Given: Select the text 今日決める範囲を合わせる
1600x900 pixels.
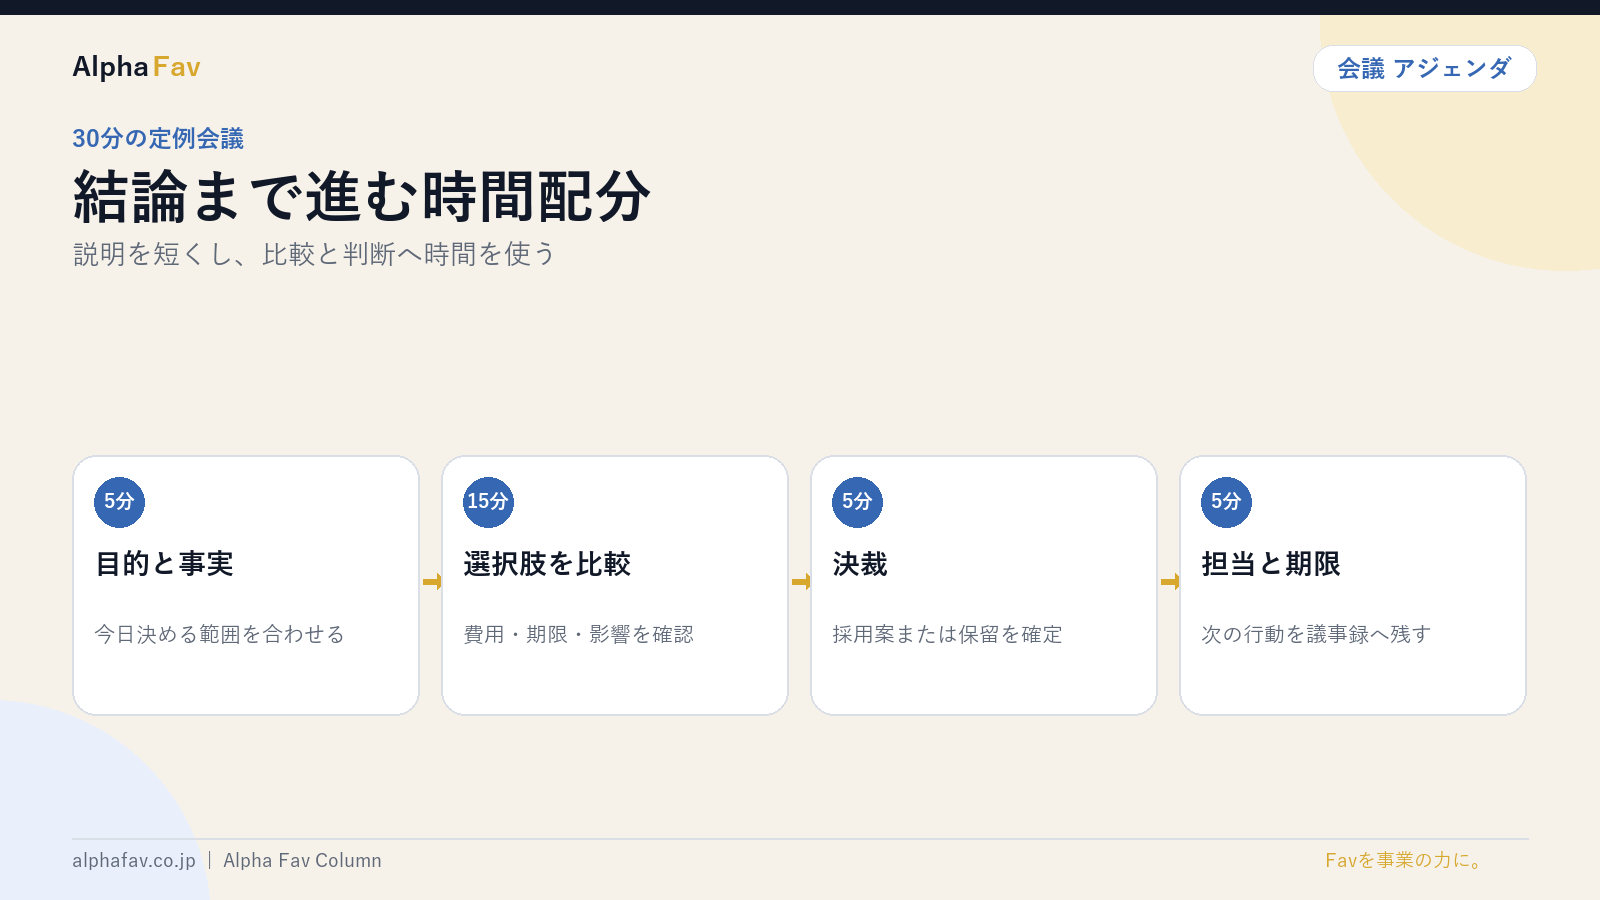Looking at the screenshot, I should click(x=219, y=634).
